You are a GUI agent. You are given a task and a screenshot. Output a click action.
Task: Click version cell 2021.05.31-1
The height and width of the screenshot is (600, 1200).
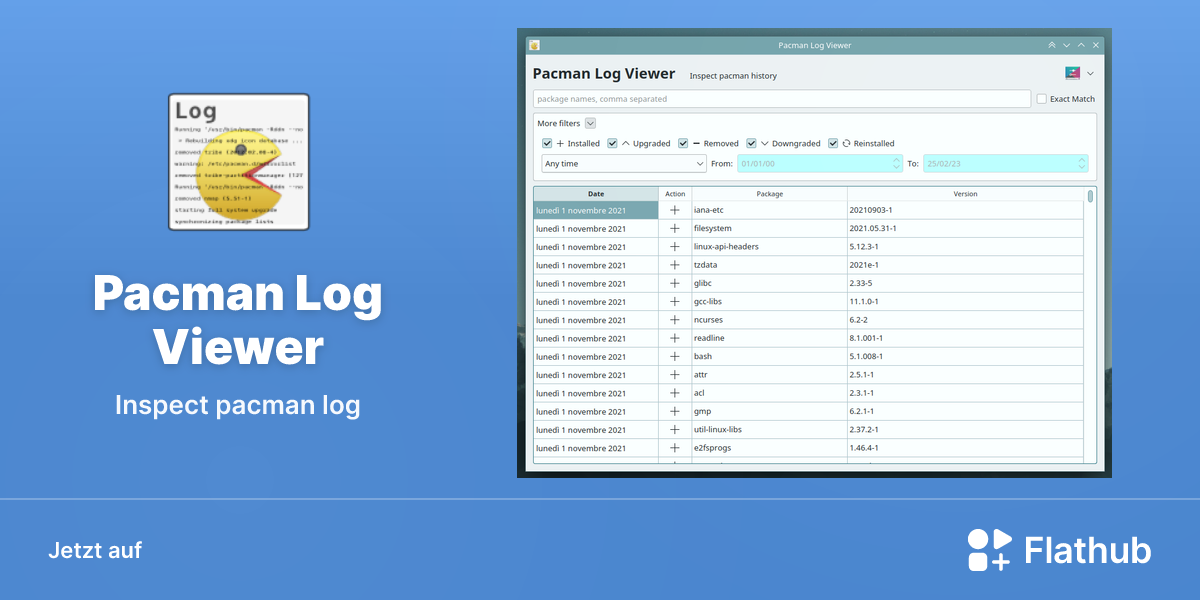pos(965,228)
